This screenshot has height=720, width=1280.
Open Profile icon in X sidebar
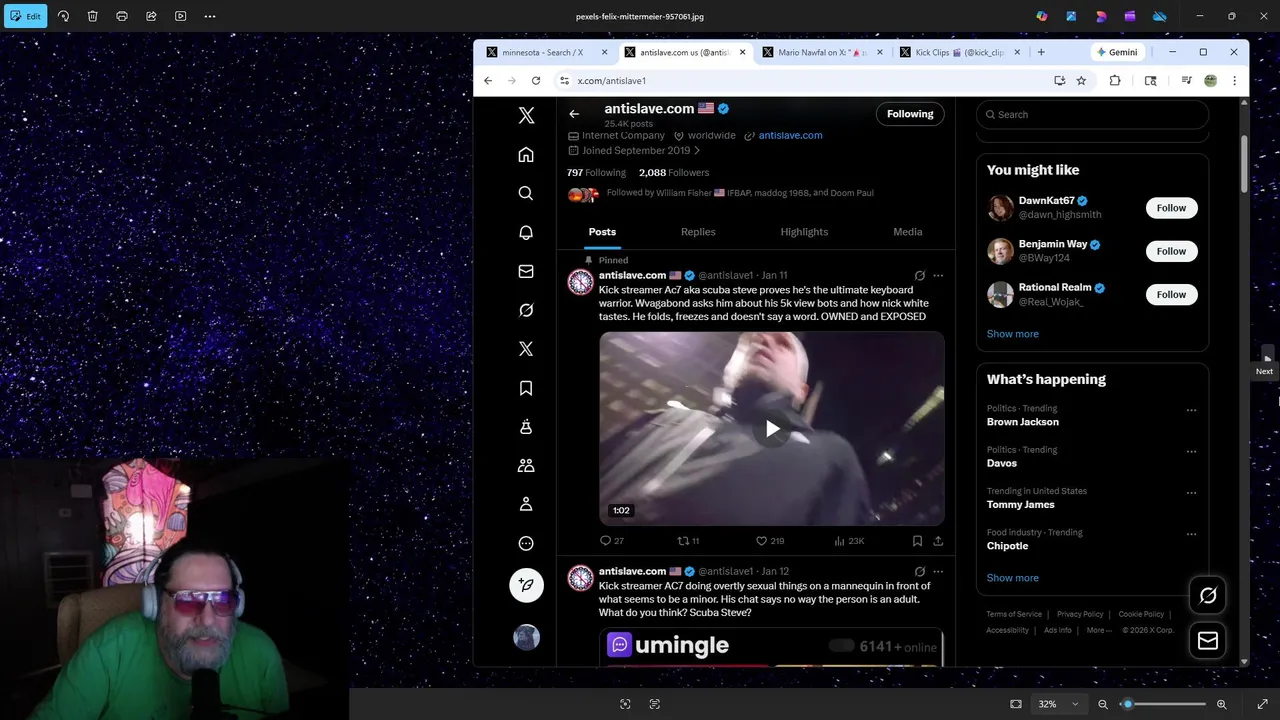(x=526, y=505)
